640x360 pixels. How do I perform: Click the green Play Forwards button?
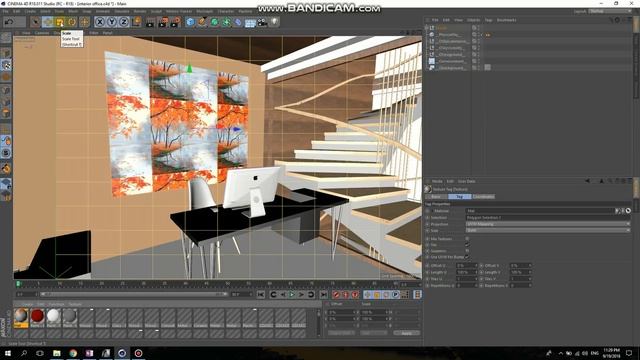click(x=292, y=295)
